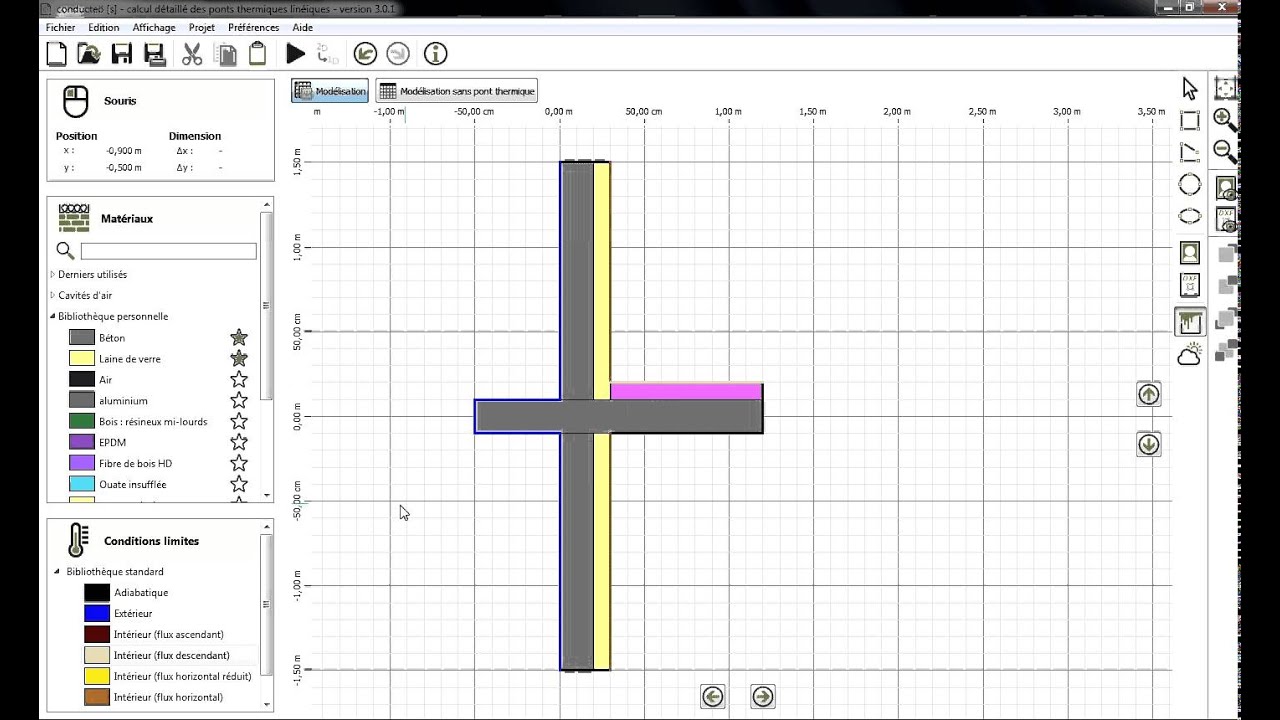Open the Fichier menu
Screen dimensions: 1280x720
[60, 28]
